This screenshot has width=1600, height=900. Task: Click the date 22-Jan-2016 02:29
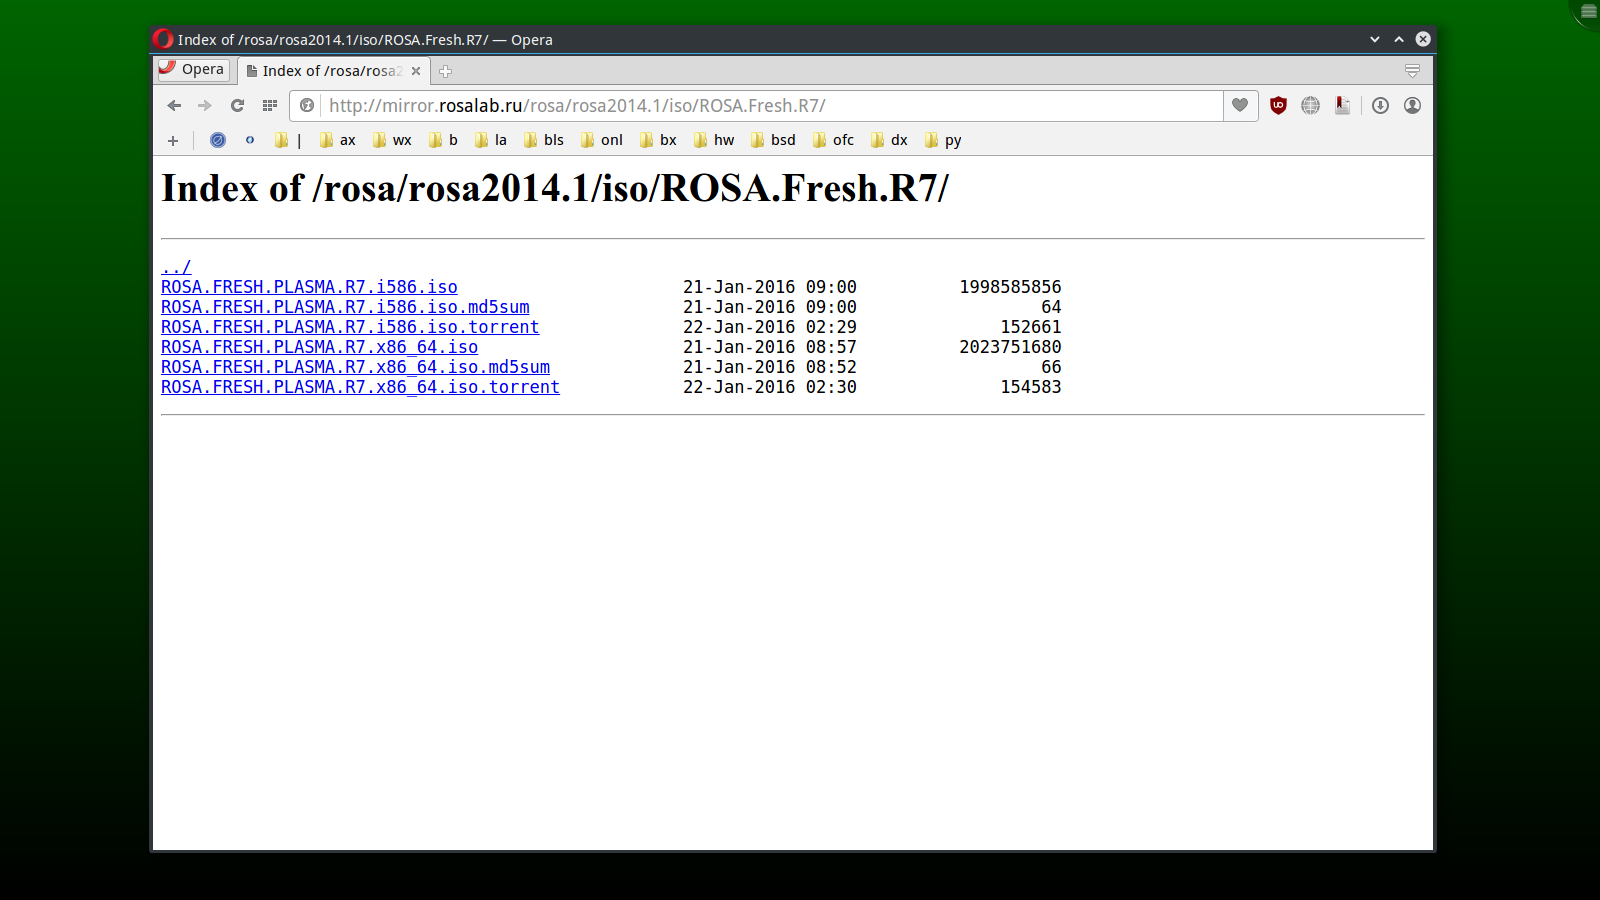click(x=770, y=327)
